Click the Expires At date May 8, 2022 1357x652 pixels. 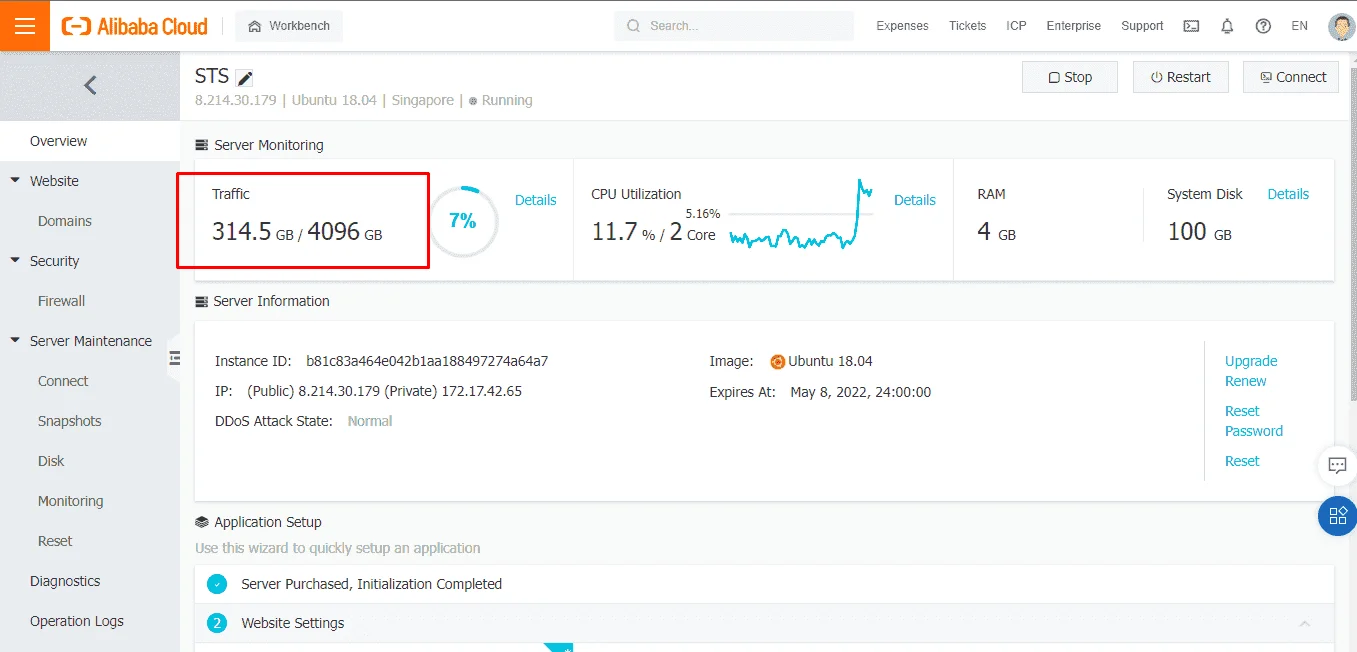860,392
